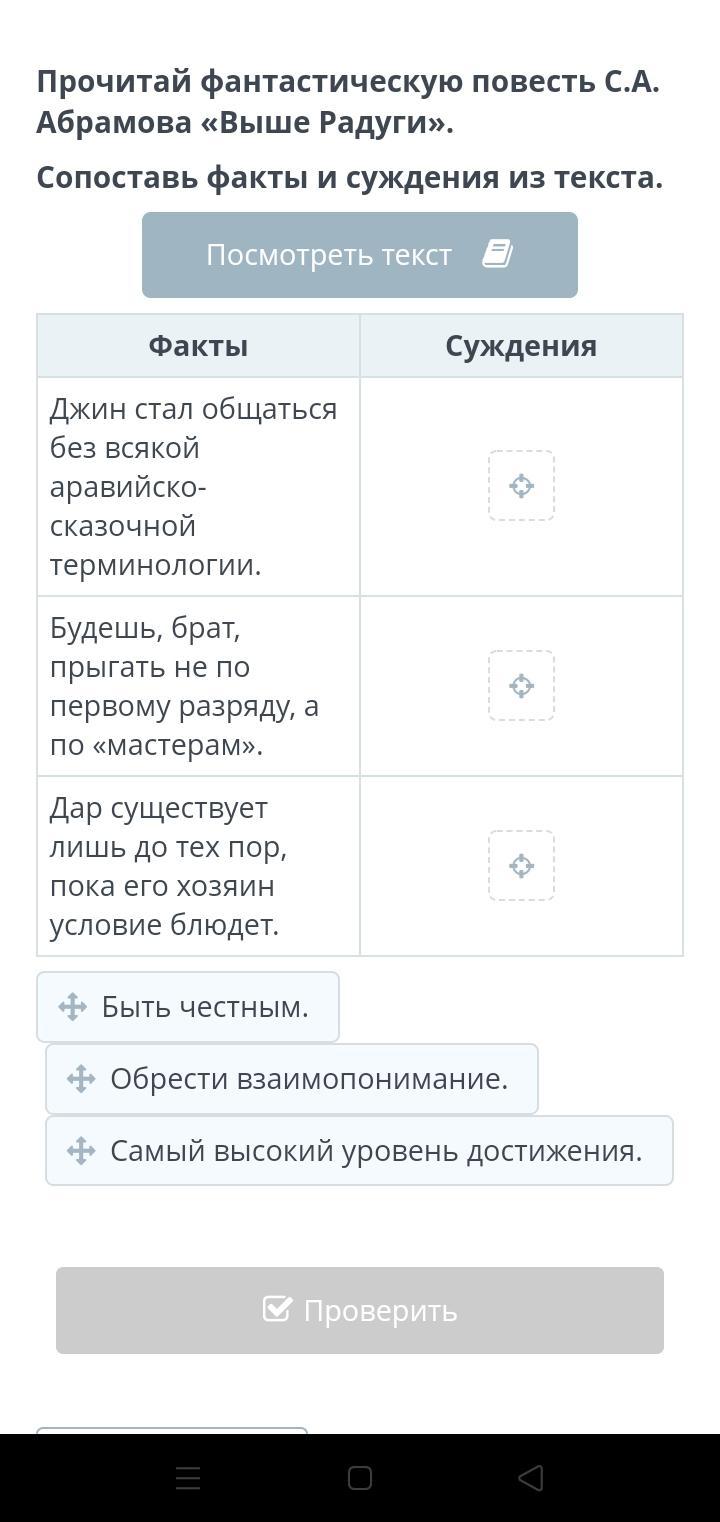Click drop target icon beside Дар существует row
The height and width of the screenshot is (1522, 720).
(x=521, y=866)
